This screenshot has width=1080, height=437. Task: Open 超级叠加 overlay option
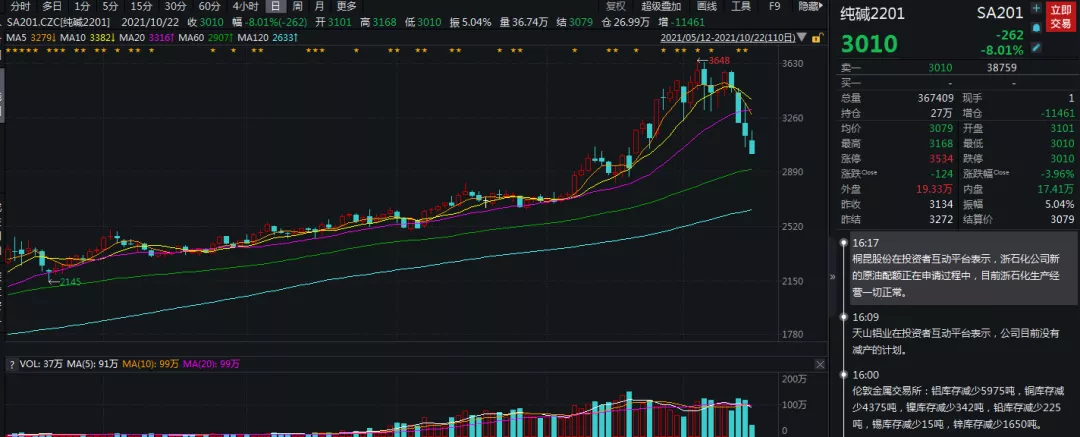(661, 7)
